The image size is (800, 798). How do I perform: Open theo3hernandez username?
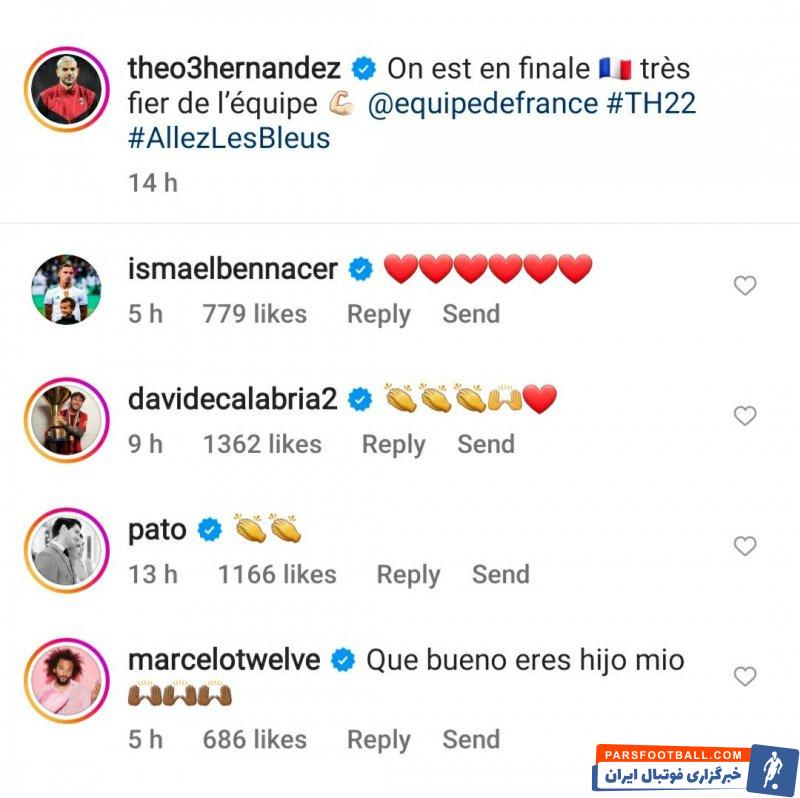[x=234, y=68]
